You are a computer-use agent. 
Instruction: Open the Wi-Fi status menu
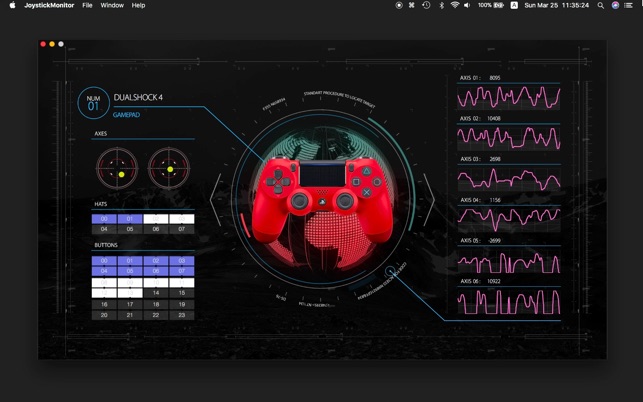click(454, 5)
